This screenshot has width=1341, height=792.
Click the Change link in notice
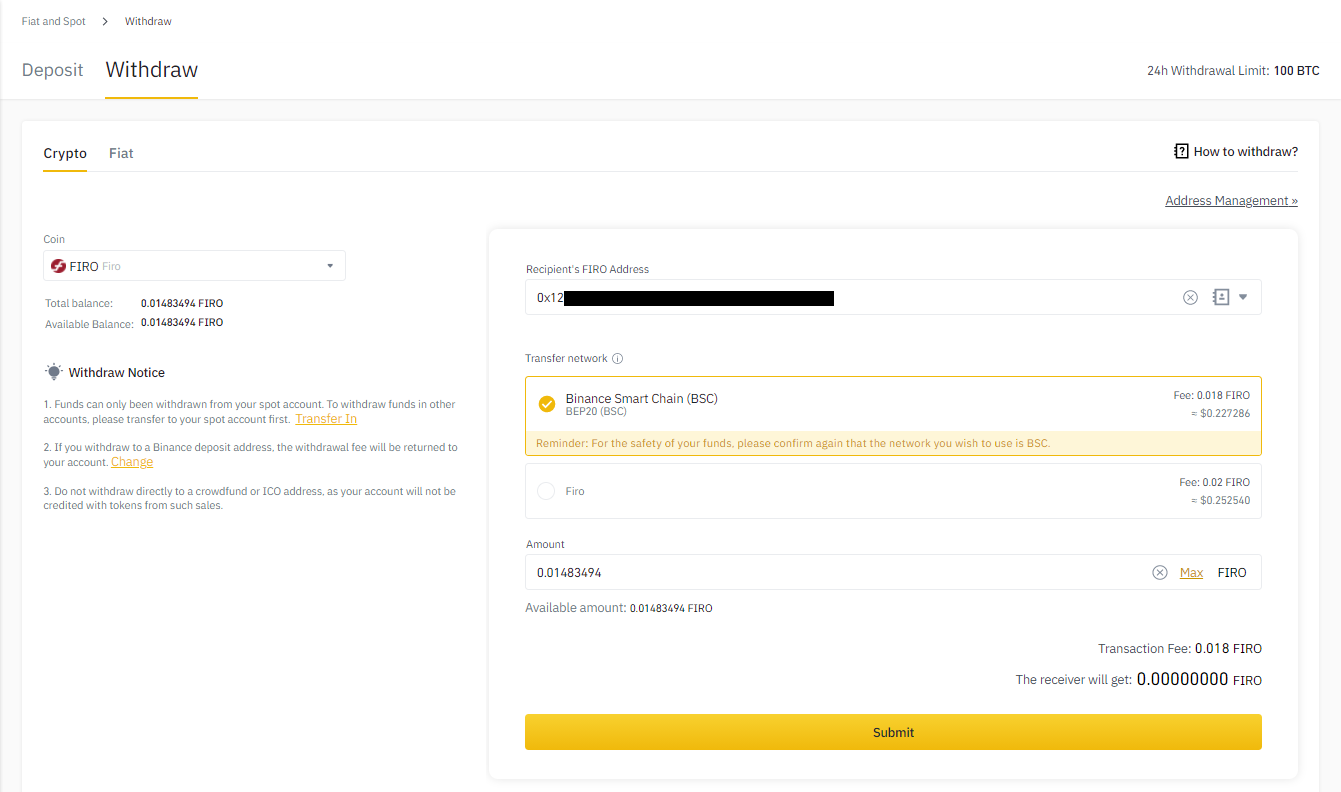(x=132, y=462)
